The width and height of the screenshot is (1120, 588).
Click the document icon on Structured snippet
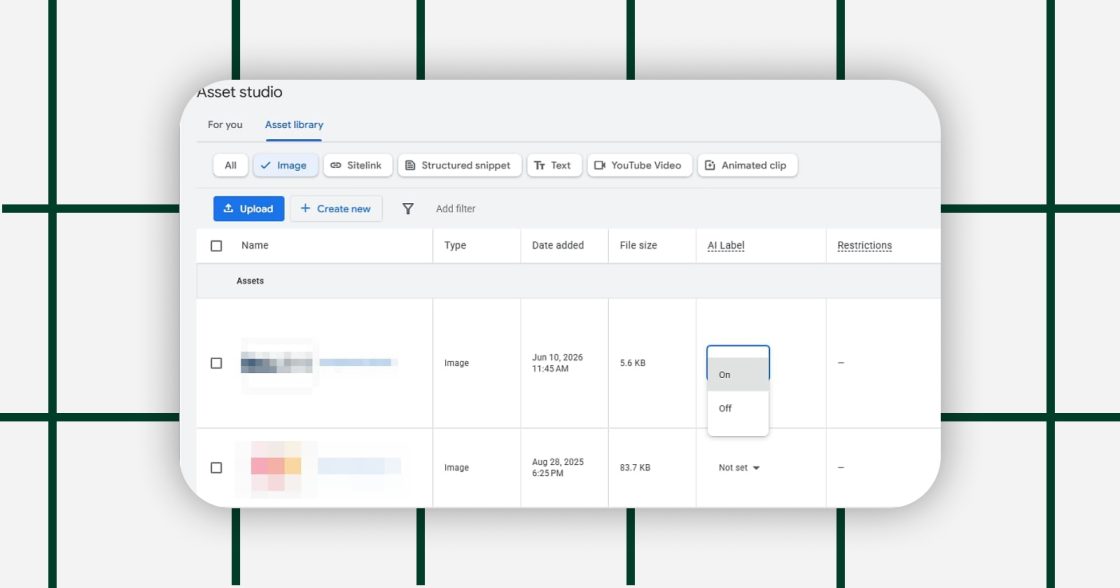coord(410,165)
